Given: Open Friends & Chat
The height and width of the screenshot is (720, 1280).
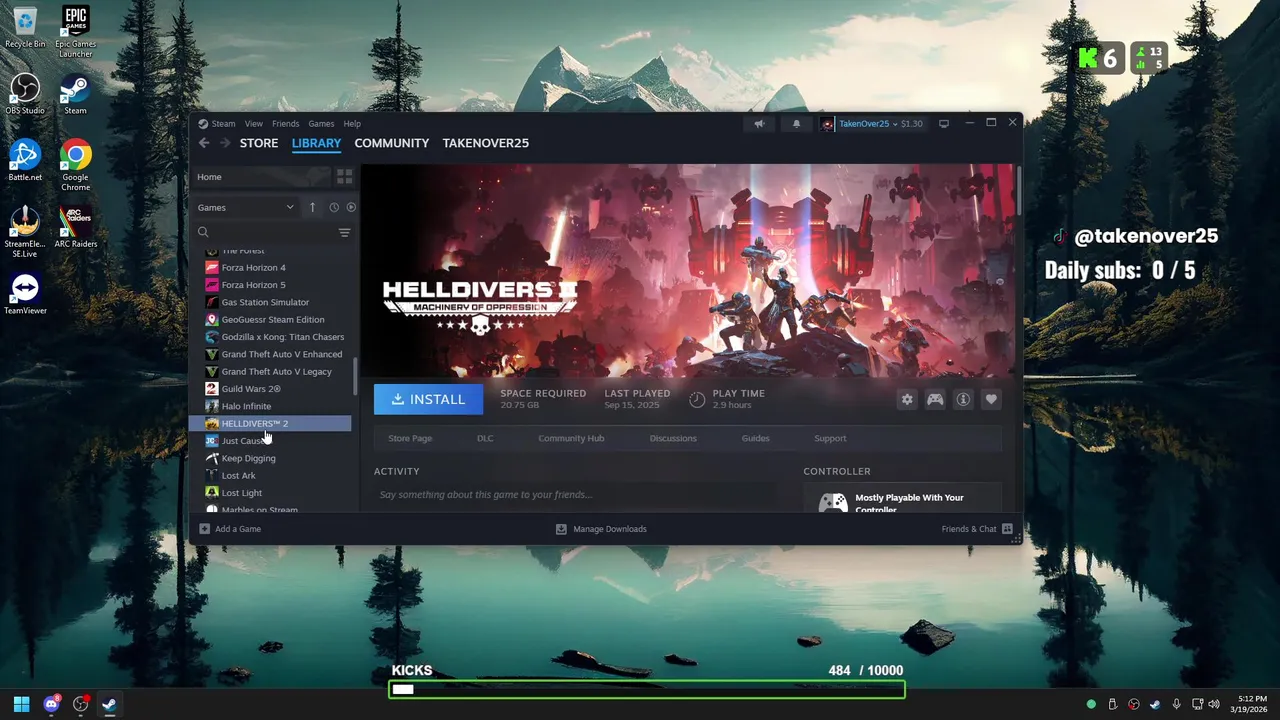Looking at the screenshot, I should point(977,529).
